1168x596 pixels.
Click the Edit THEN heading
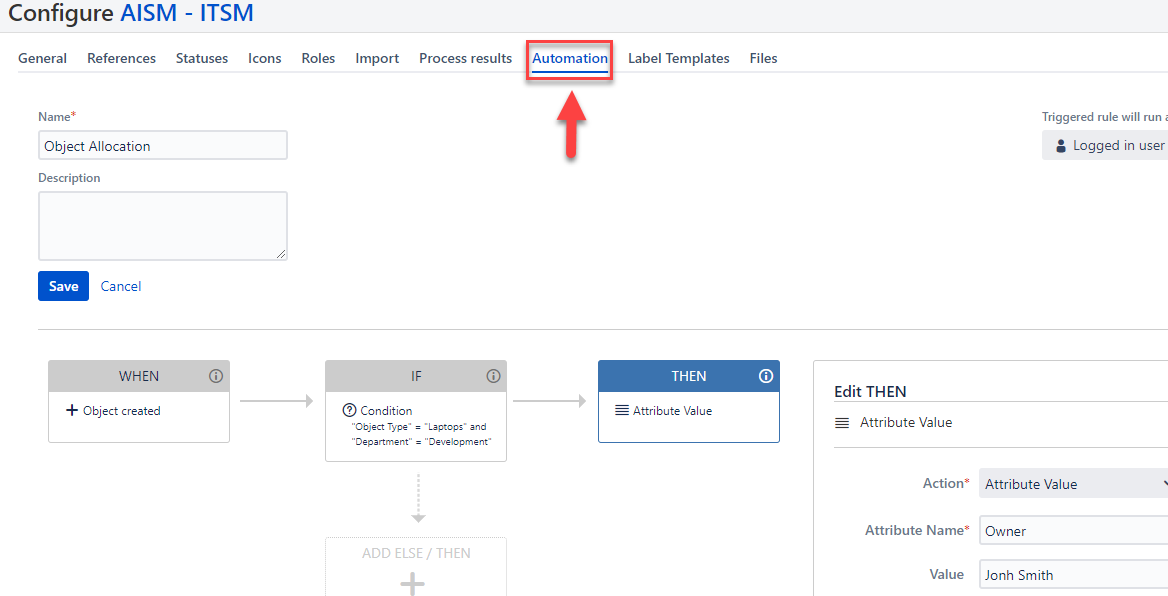[x=870, y=391]
